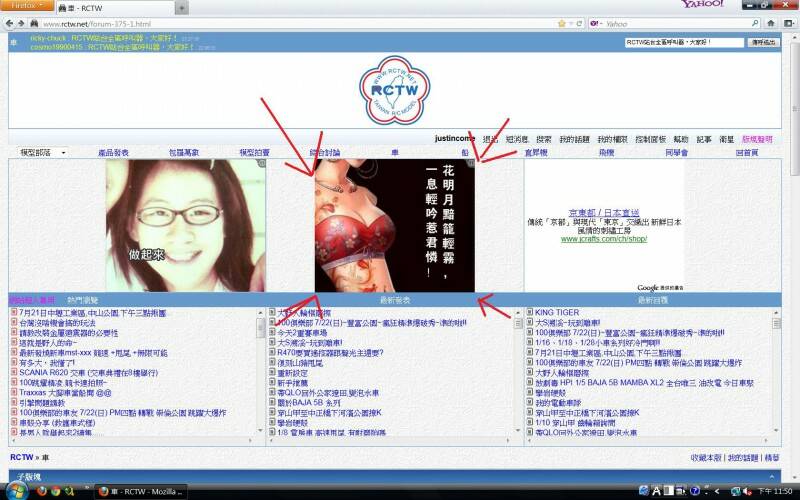Click the site identity icon in the address bar
The width and height of the screenshot is (800, 500).
point(34,23)
